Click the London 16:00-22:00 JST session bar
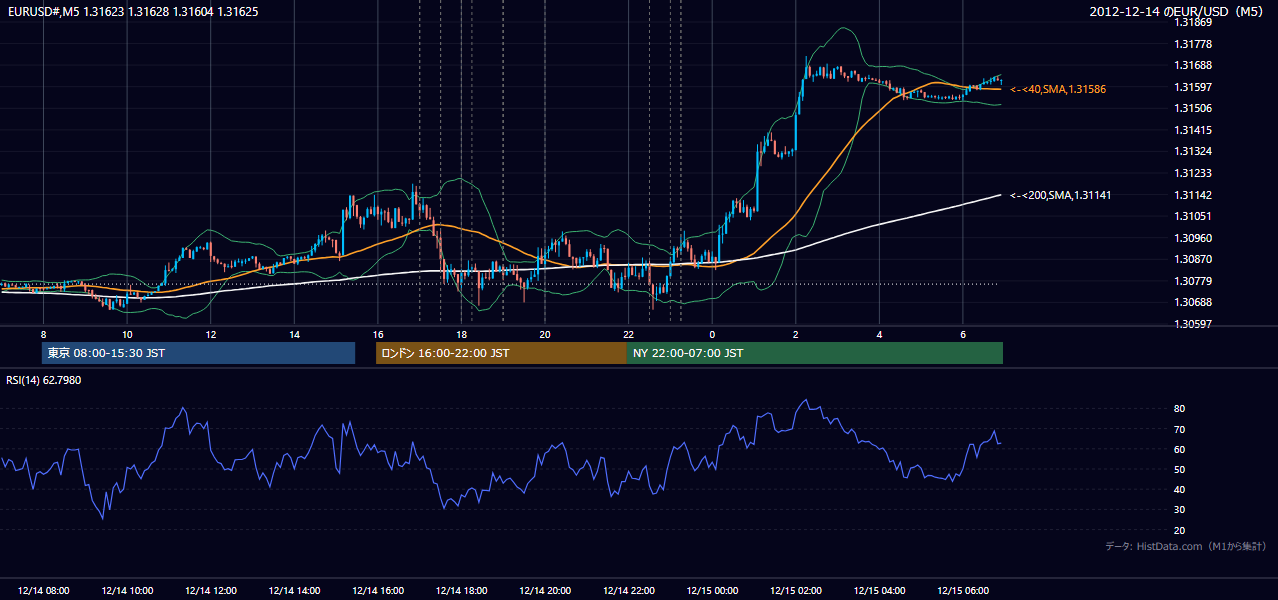 click(x=501, y=353)
